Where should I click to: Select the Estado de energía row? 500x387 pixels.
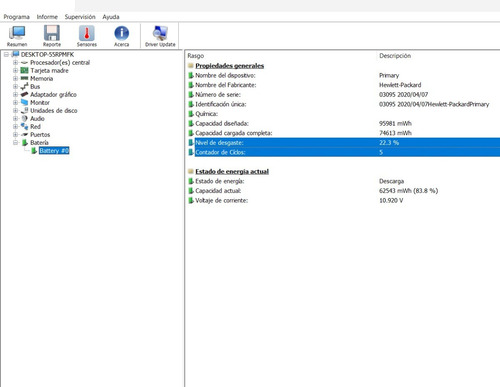(x=343, y=181)
